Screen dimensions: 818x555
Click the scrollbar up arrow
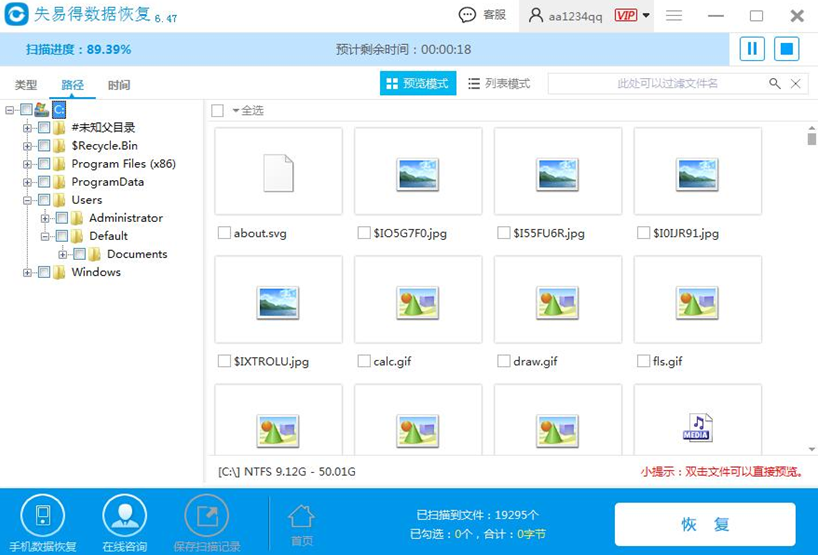pyautogui.click(x=811, y=128)
